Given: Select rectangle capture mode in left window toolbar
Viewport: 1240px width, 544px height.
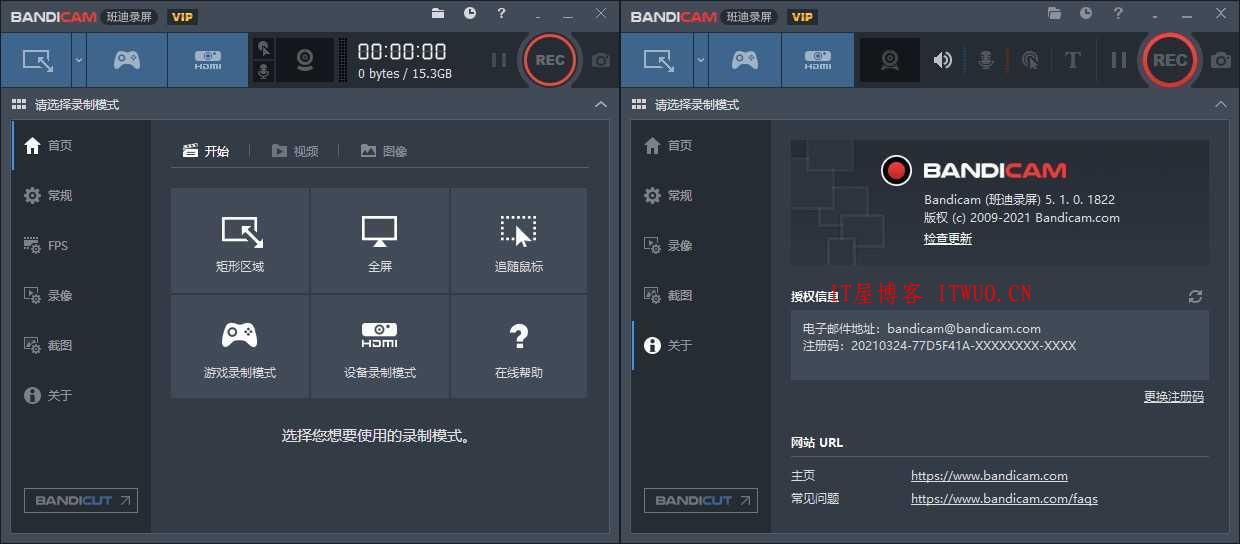Looking at the screenshot, I should [38, 60].
